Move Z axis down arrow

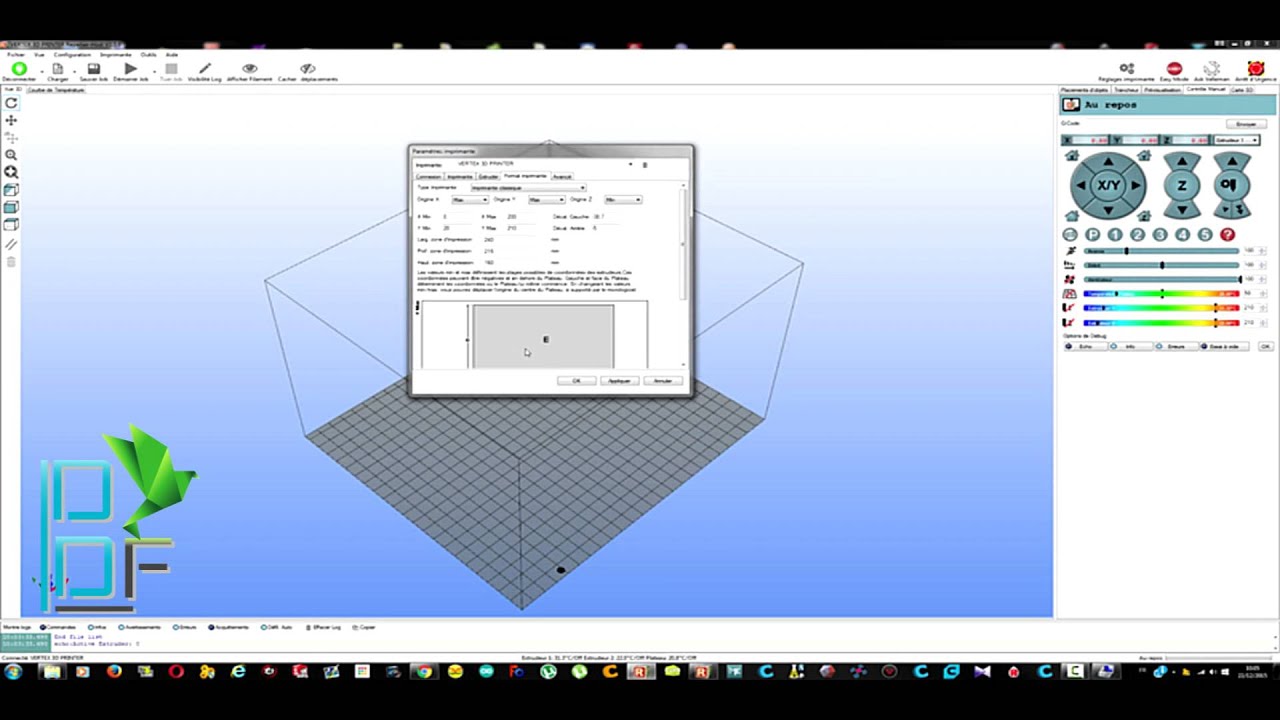click(1182, 209)
